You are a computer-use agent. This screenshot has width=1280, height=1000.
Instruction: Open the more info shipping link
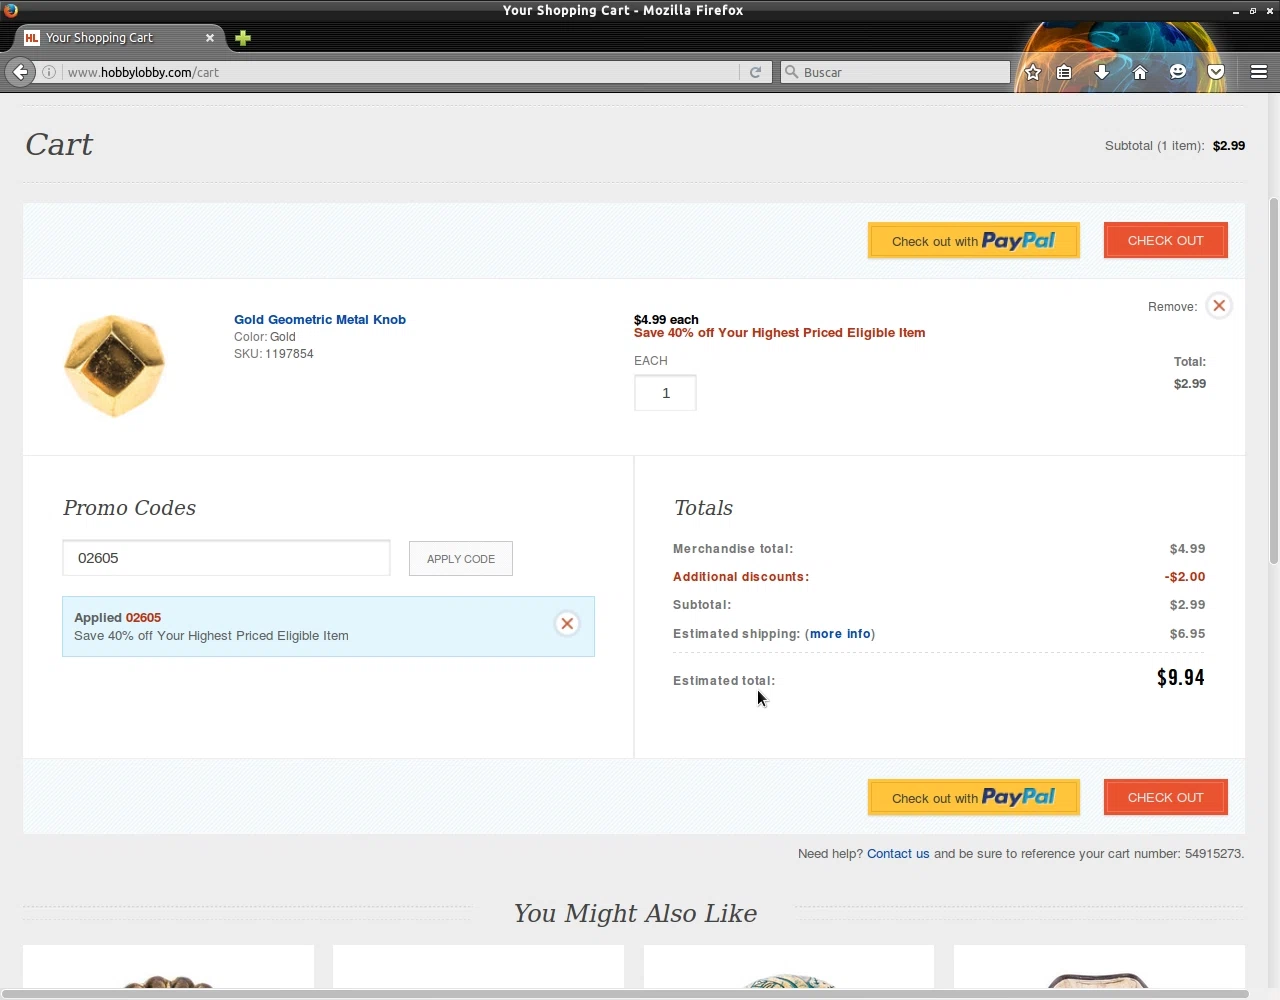click(x=840, y=634)
